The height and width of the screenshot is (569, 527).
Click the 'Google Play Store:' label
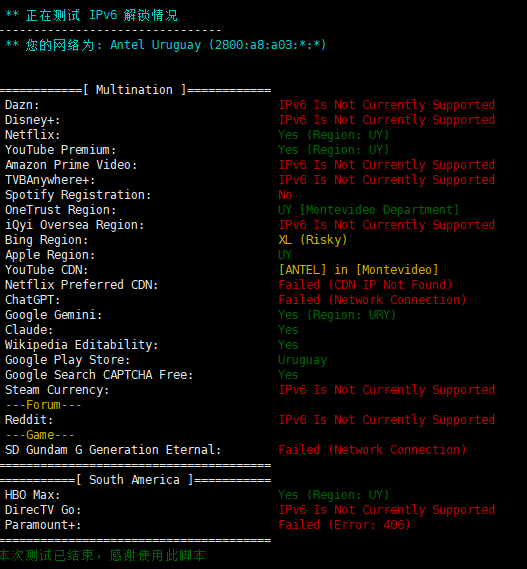pyautogui.click(x=68, y=360)
